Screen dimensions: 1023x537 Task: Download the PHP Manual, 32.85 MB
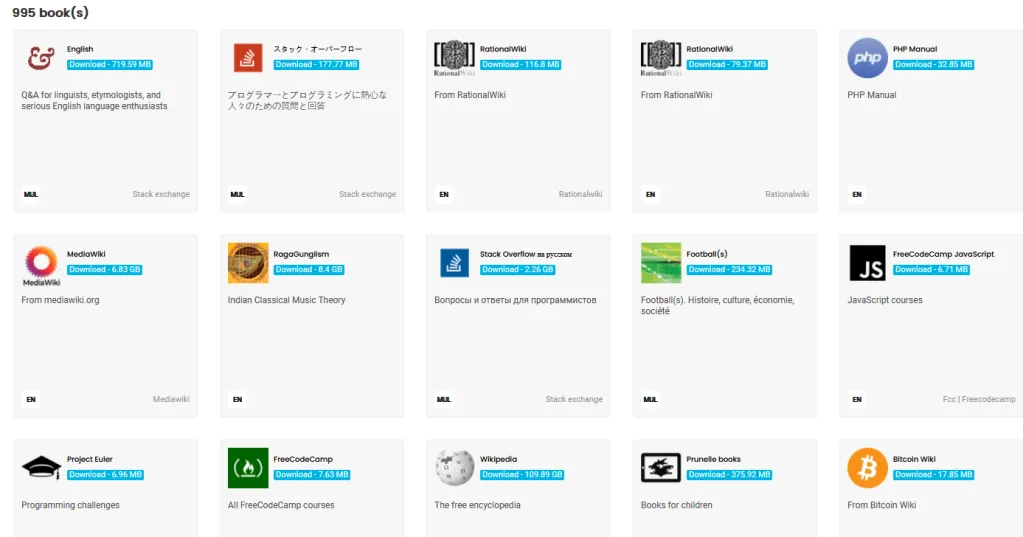click(x=934, y=65)
